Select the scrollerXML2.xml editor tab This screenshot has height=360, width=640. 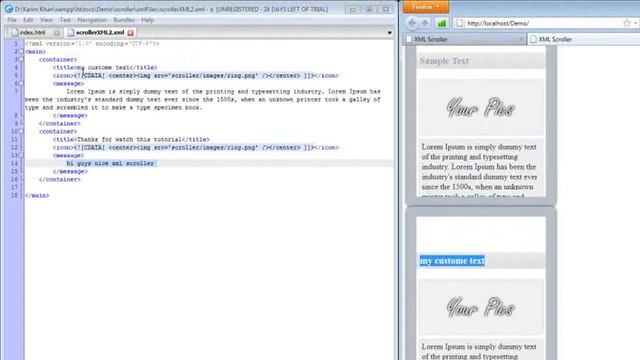coord(100,32)
